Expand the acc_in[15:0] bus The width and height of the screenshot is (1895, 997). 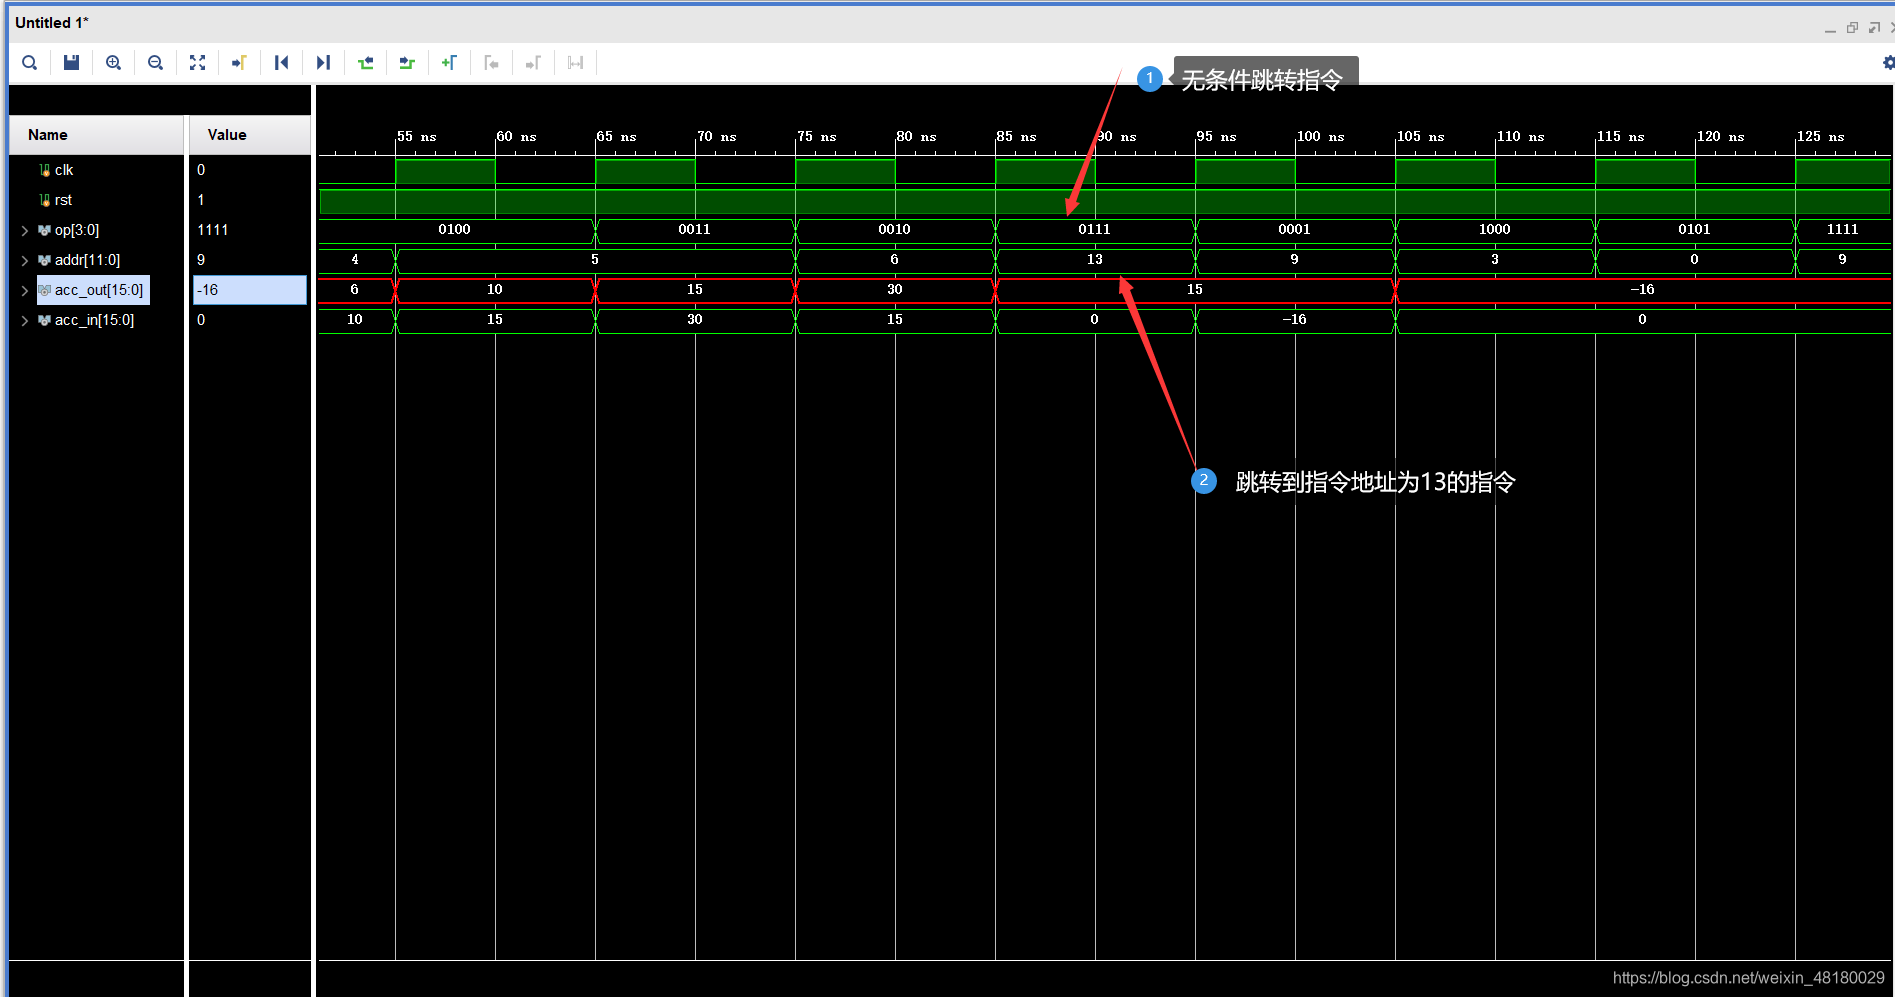tap(25, 320)
